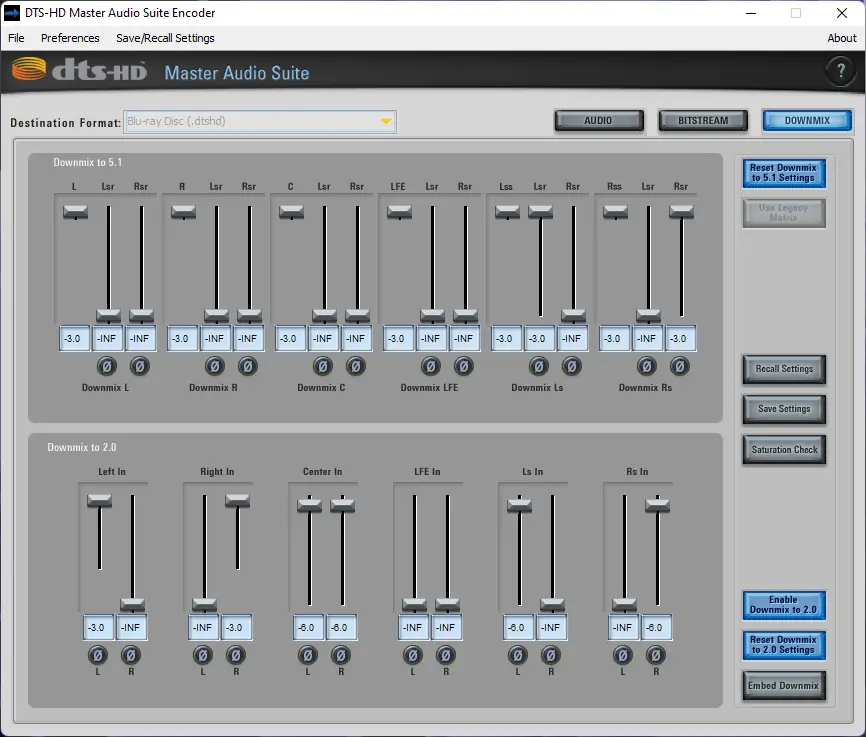Click the Recall Settings button
Image resolution: width=866 pixels, height=737 pixels.
coord(784,369)
